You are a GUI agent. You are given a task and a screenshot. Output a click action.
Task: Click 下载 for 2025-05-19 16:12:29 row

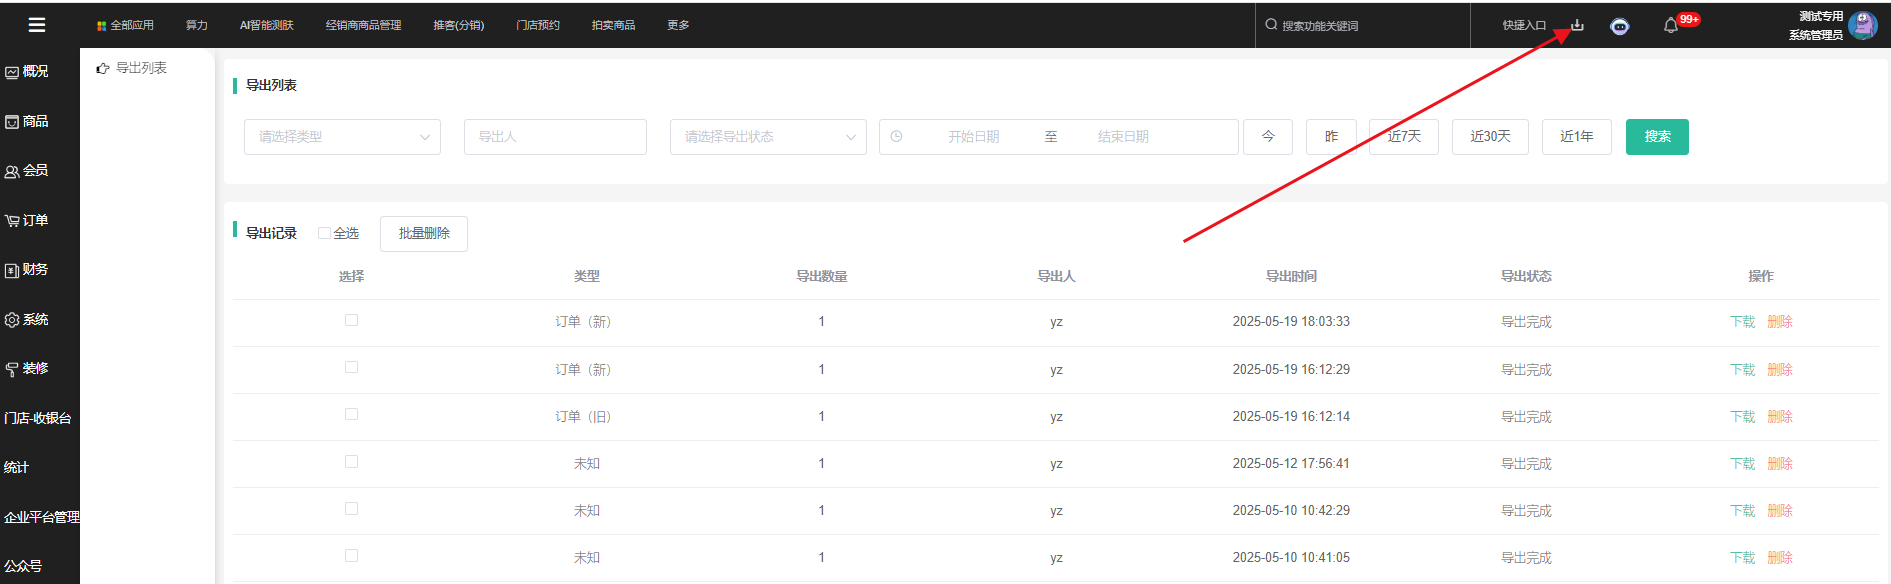pyautogui.click(x=1743, y=370)
